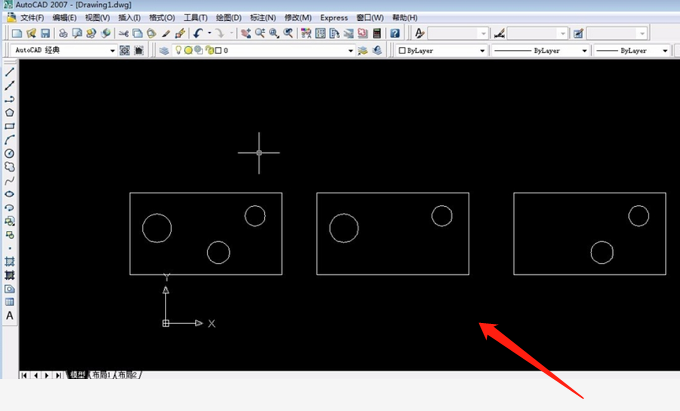Screen dimensions: 680x411
Task: Click layer 0 color square
Action: tap(219, 50)
